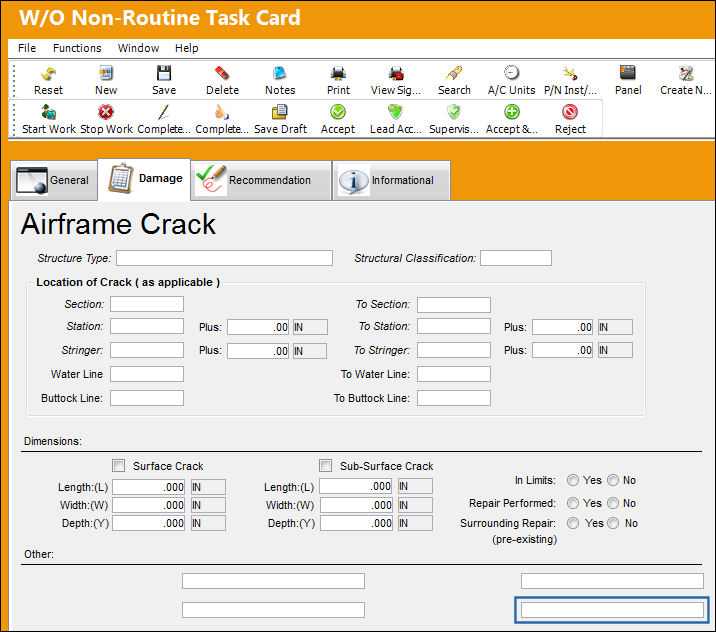Open the Window menu

point(138,48)
